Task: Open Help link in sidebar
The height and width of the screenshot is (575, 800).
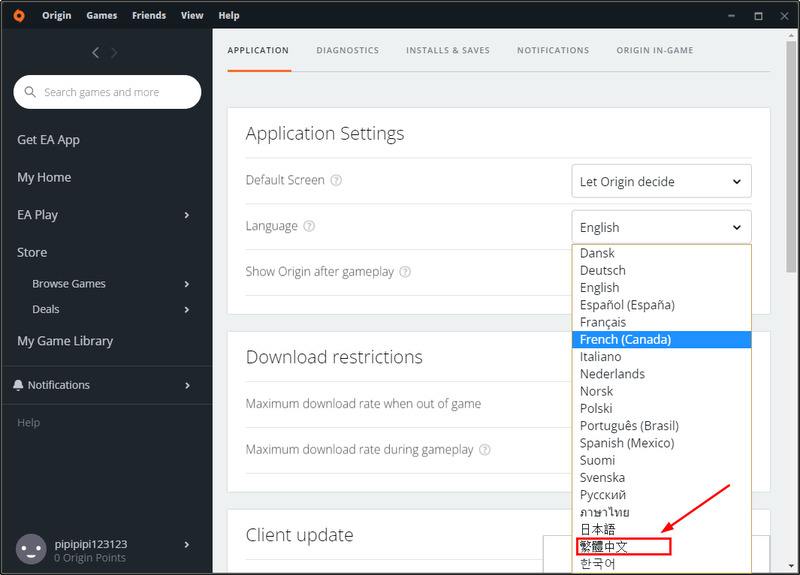Action: pos(29,422)
